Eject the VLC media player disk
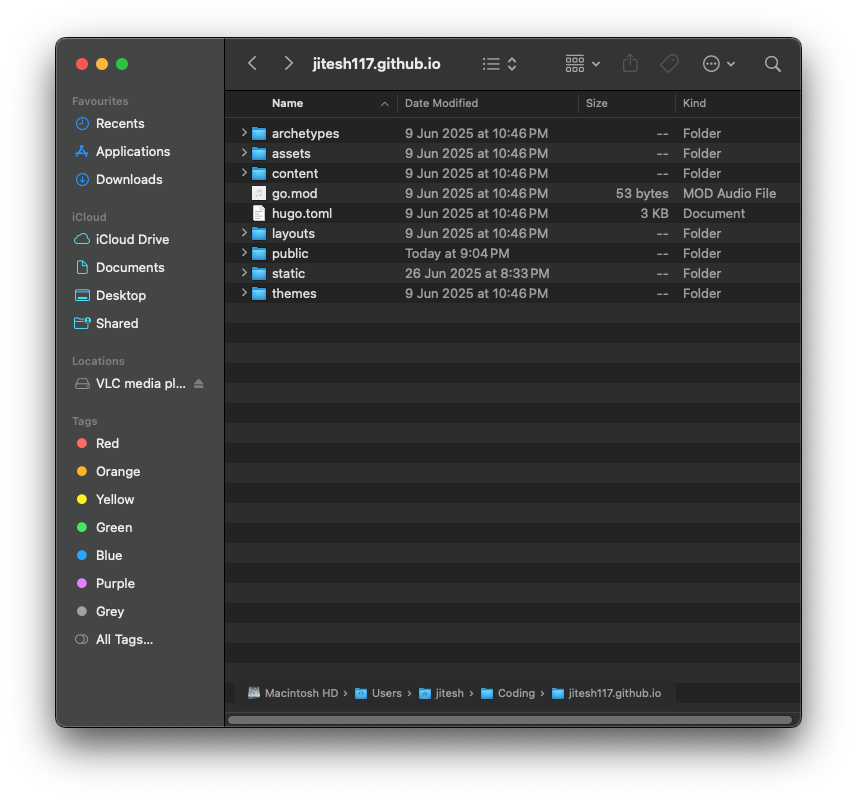Viewport: 857px width, 801px height. (198, 383)
